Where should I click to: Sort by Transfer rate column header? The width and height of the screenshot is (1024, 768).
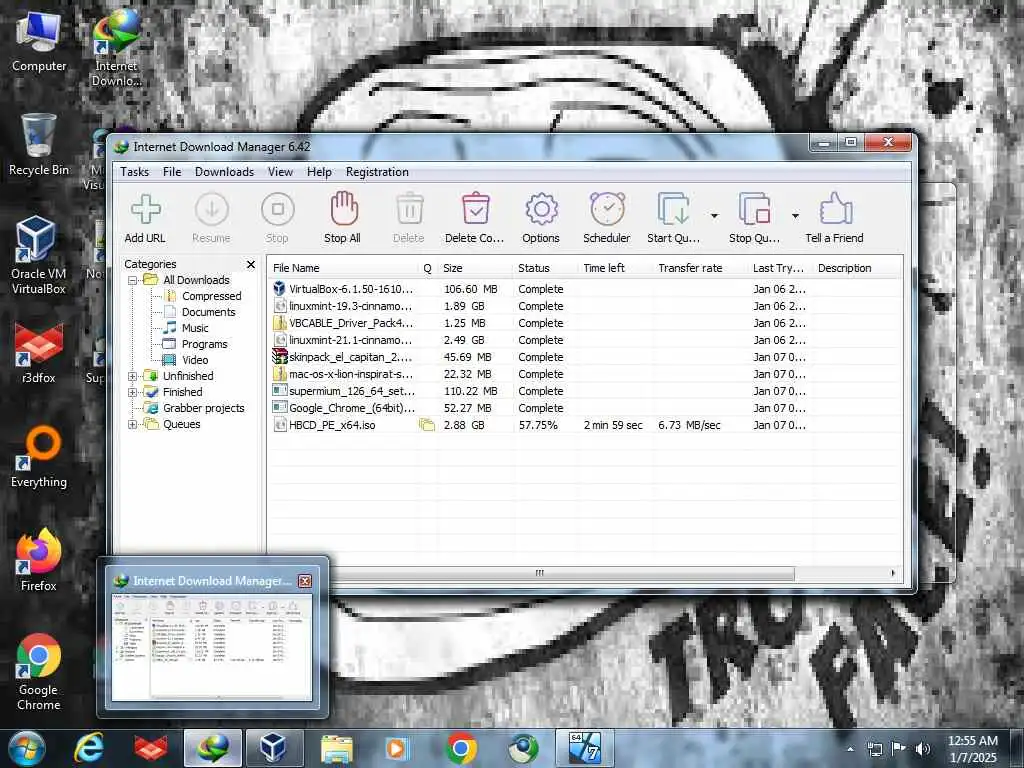pyautogui.click(x=700, y=268)
